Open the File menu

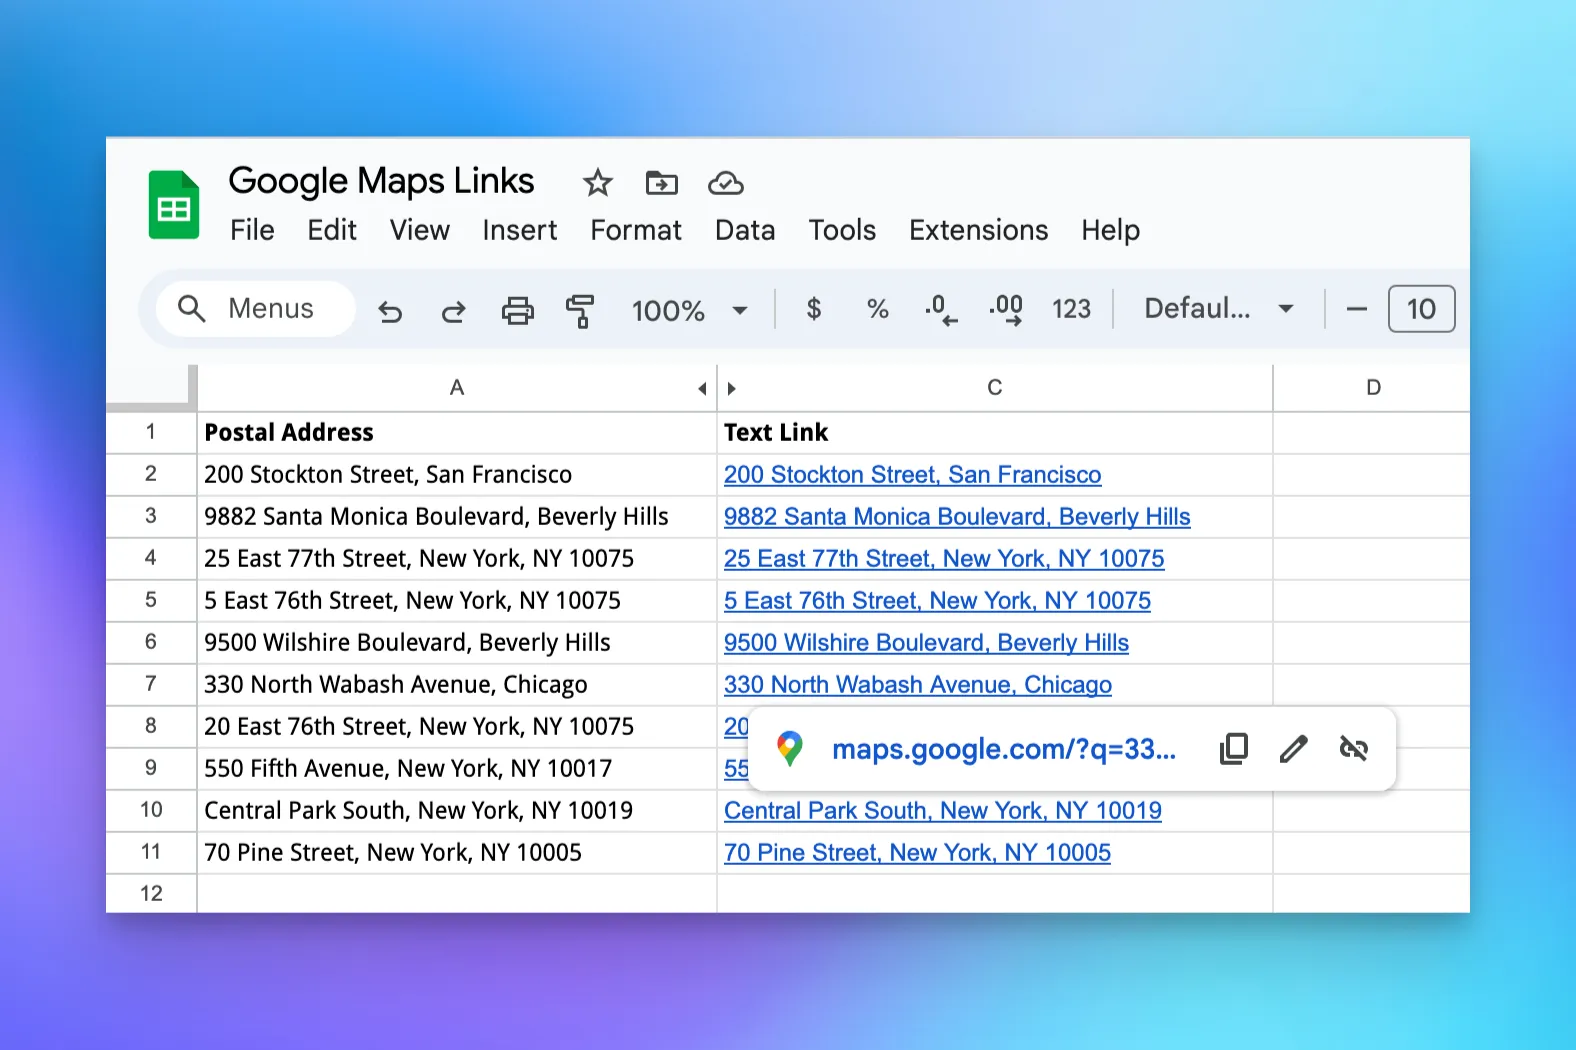(252, 231)
